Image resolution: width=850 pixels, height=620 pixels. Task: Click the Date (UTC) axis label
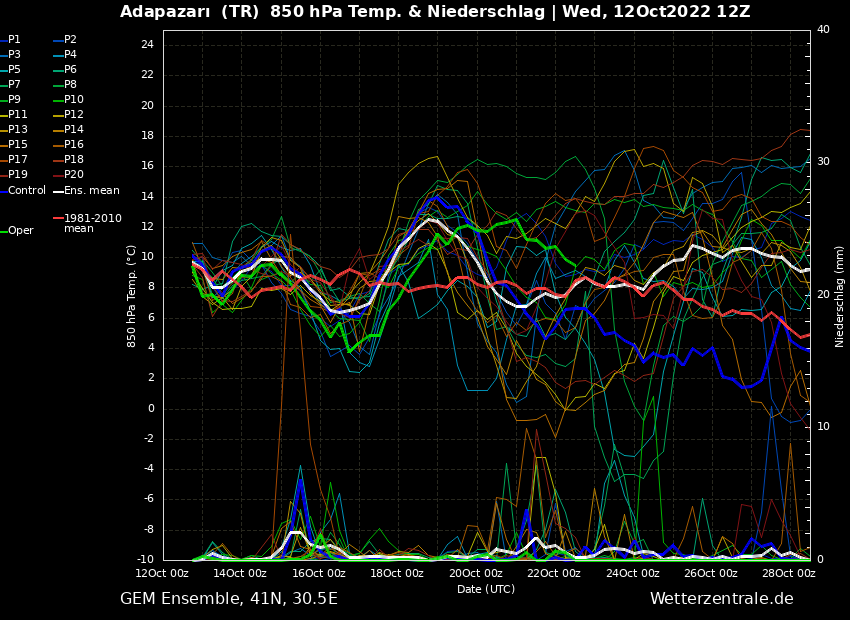tap(486, 589)
